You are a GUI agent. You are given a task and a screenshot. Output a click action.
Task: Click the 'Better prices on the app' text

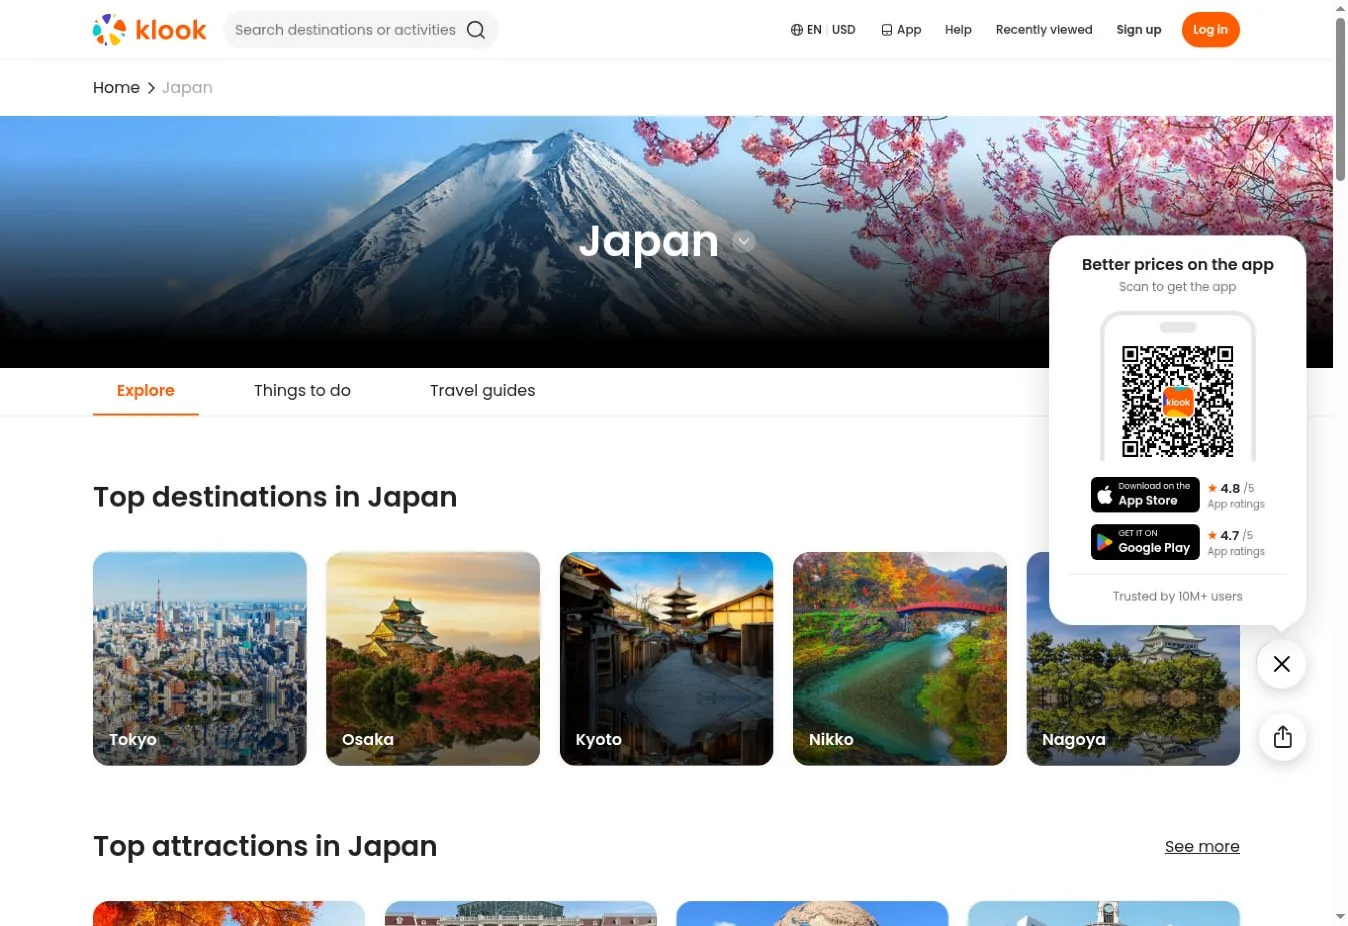(1178, 264)
